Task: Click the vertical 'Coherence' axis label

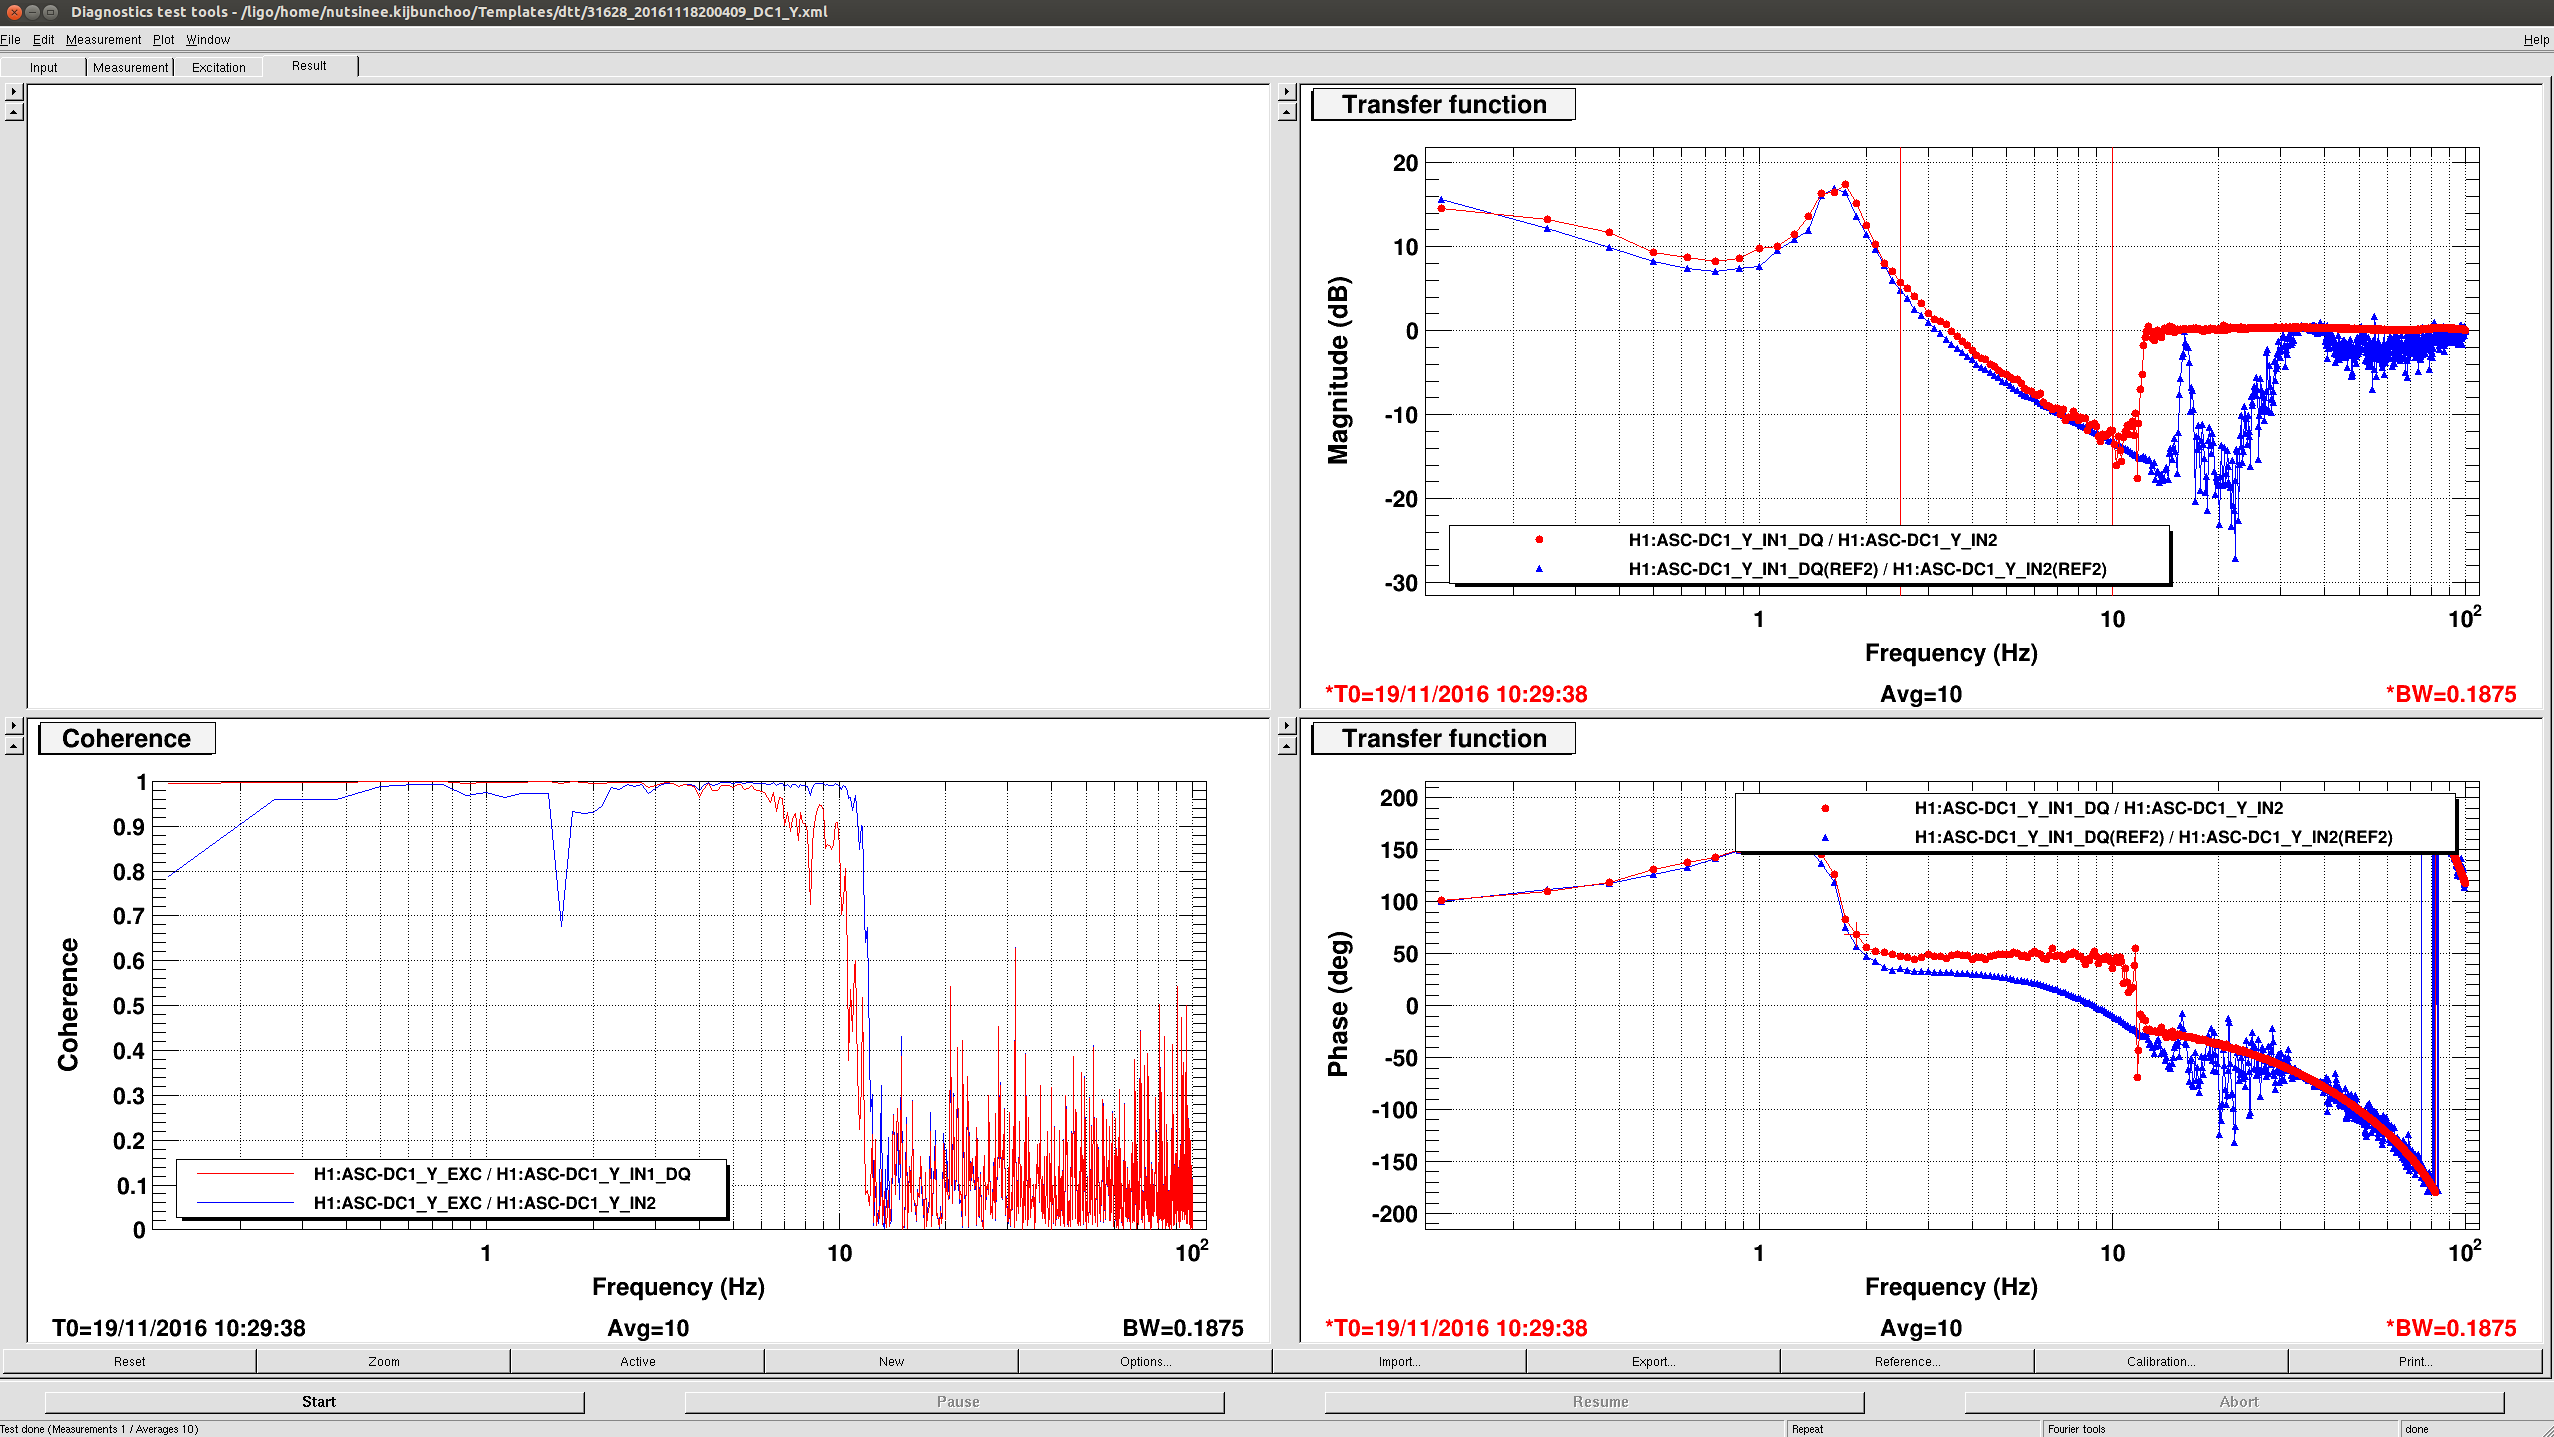Action: (x=67, y=1004)
